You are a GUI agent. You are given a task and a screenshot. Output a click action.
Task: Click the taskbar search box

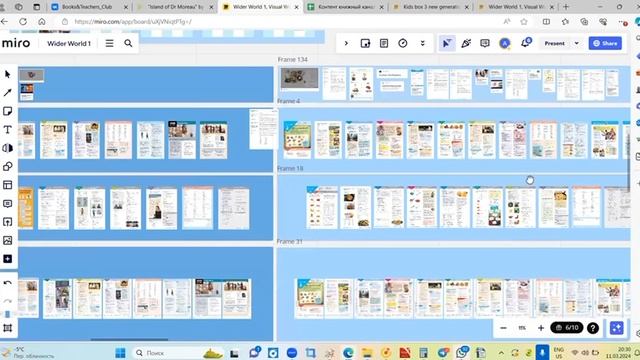(178, 353)
